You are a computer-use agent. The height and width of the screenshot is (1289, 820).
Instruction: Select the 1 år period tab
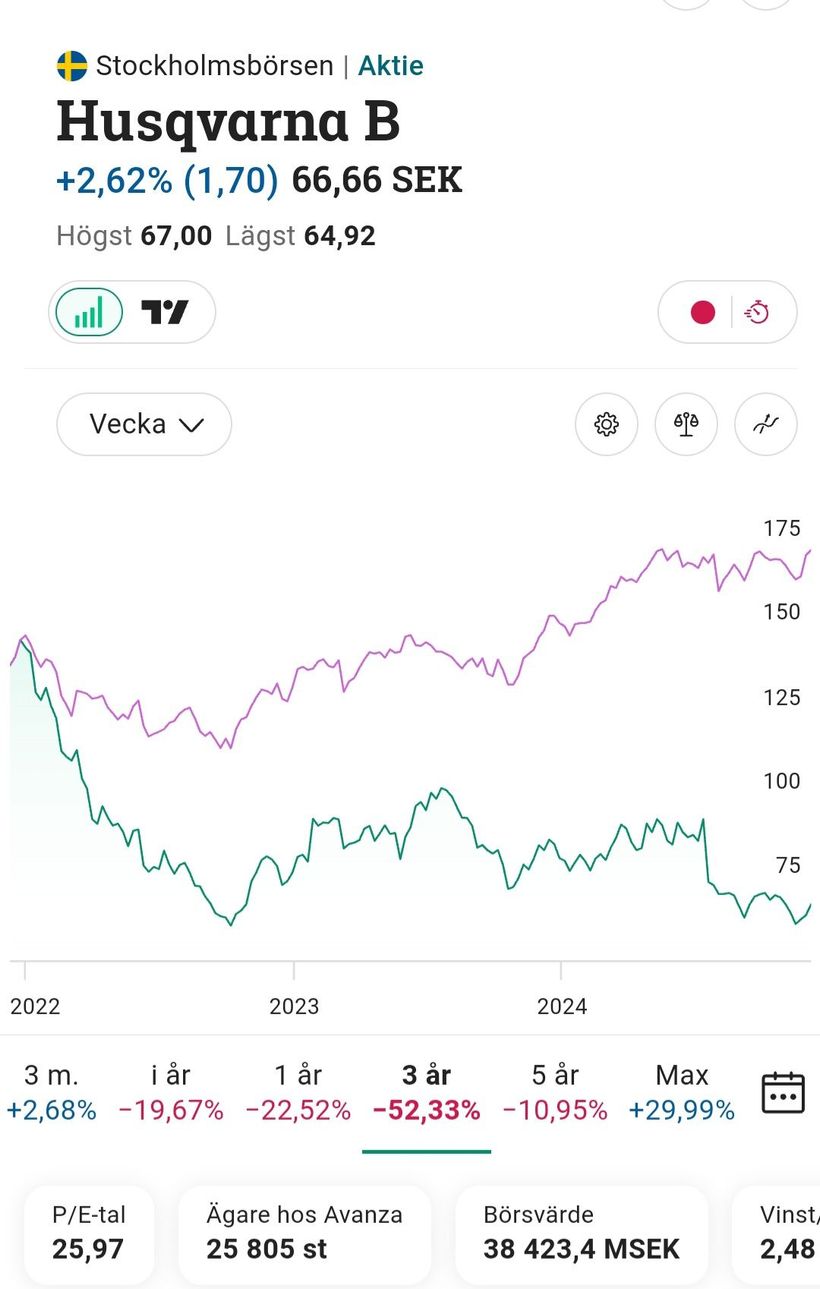pos(298,1092)
